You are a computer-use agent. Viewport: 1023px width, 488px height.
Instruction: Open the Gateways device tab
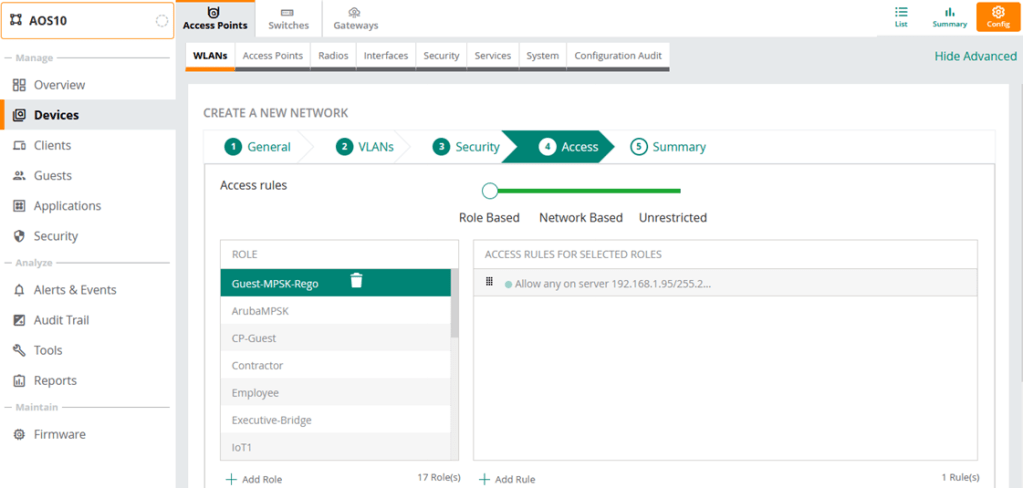pos(355,17)
